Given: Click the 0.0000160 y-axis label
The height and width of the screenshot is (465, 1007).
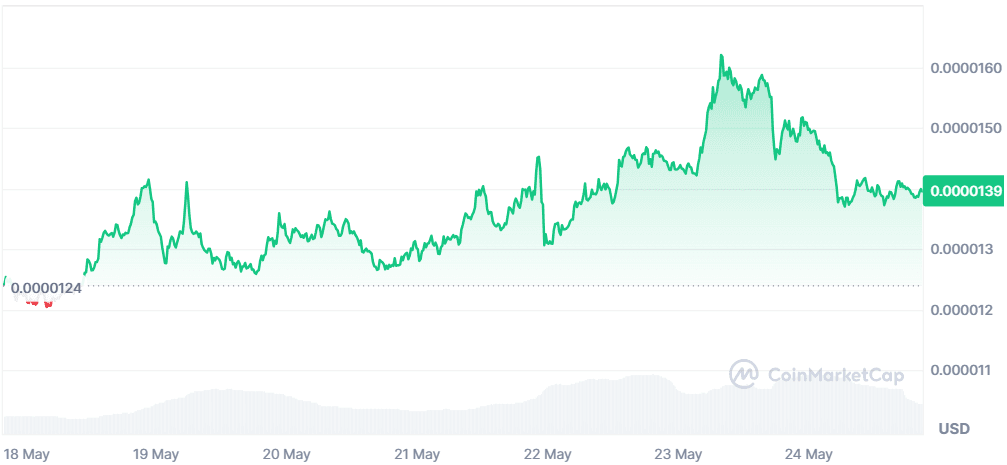Looking at the screenshot, I should coord(966,69).
